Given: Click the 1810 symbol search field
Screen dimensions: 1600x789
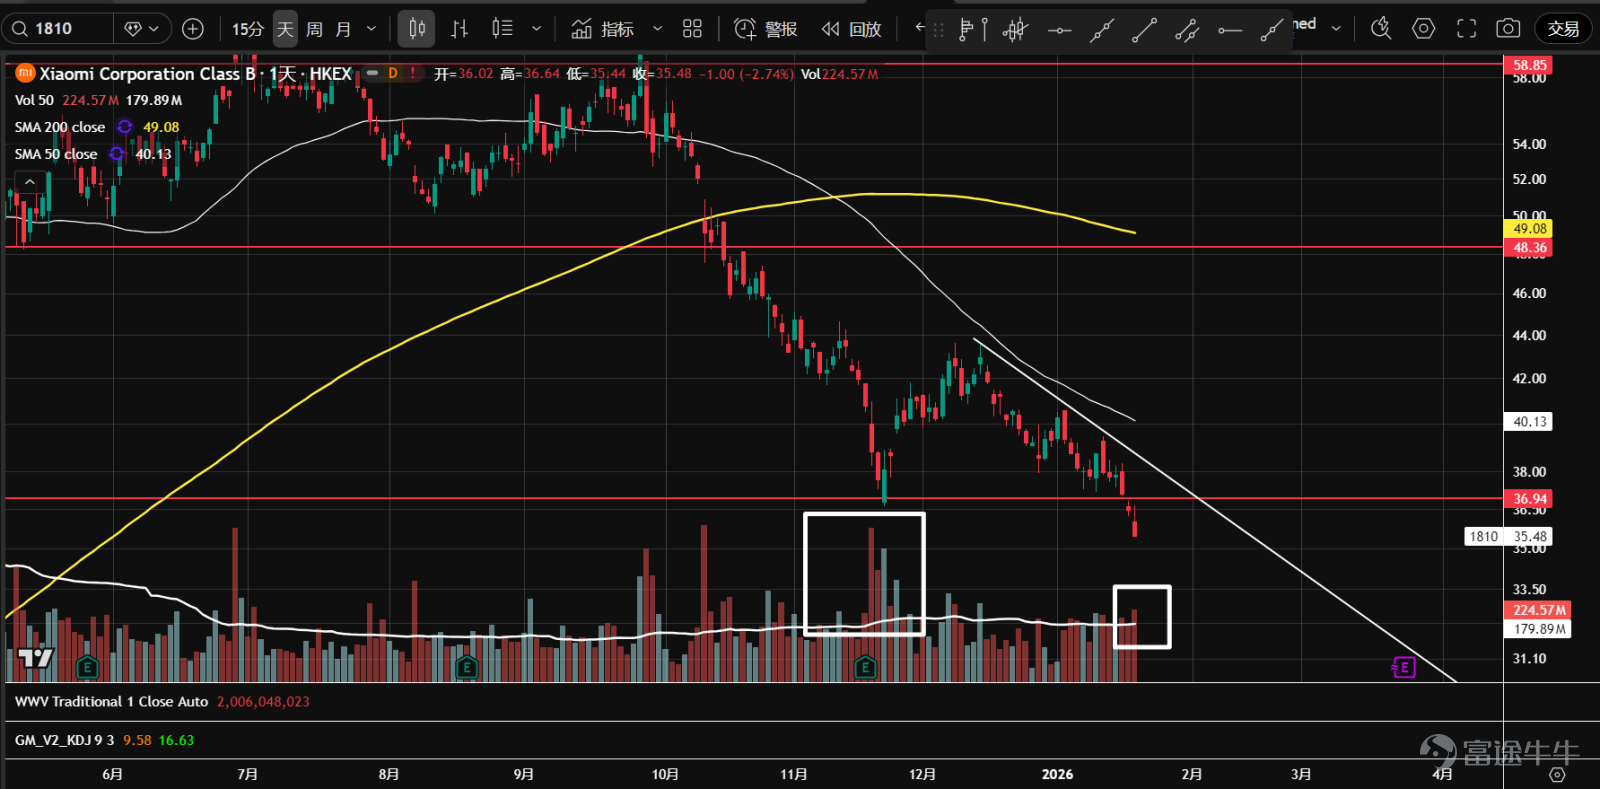Looking at the screenshot, I should click(58, 29).
